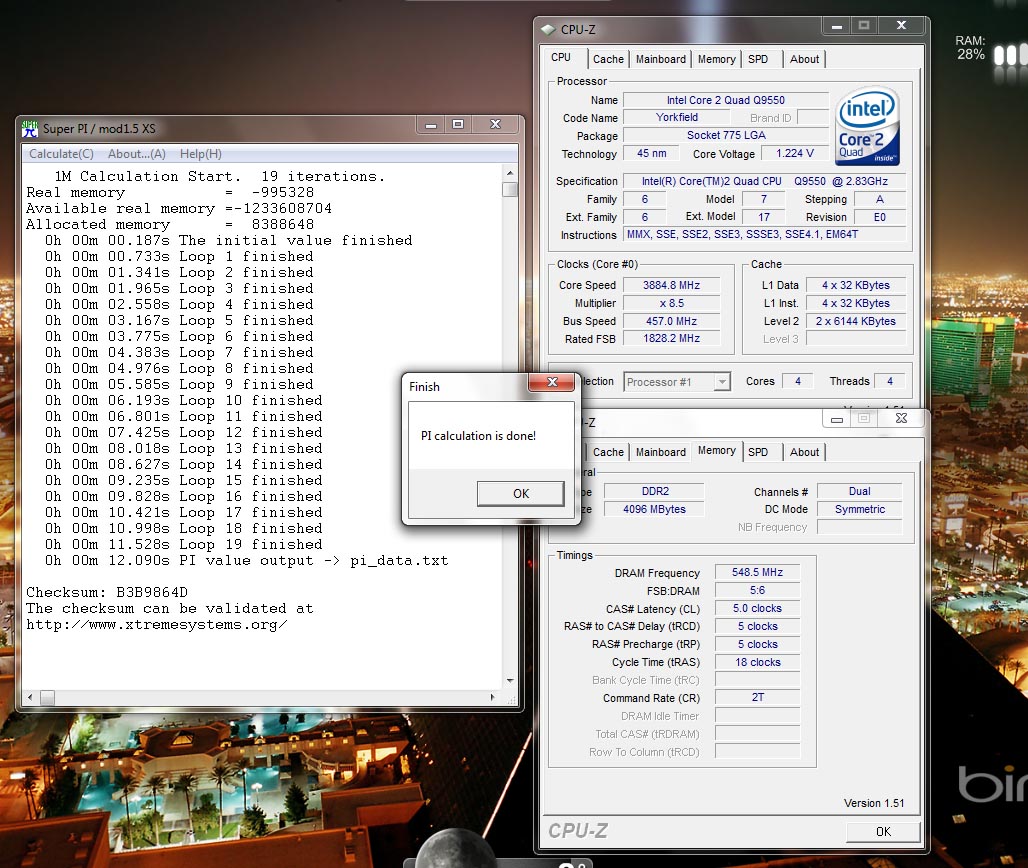Click the DRAM Frequency value field
This screenshot has height=868, width=1028.
757,573
